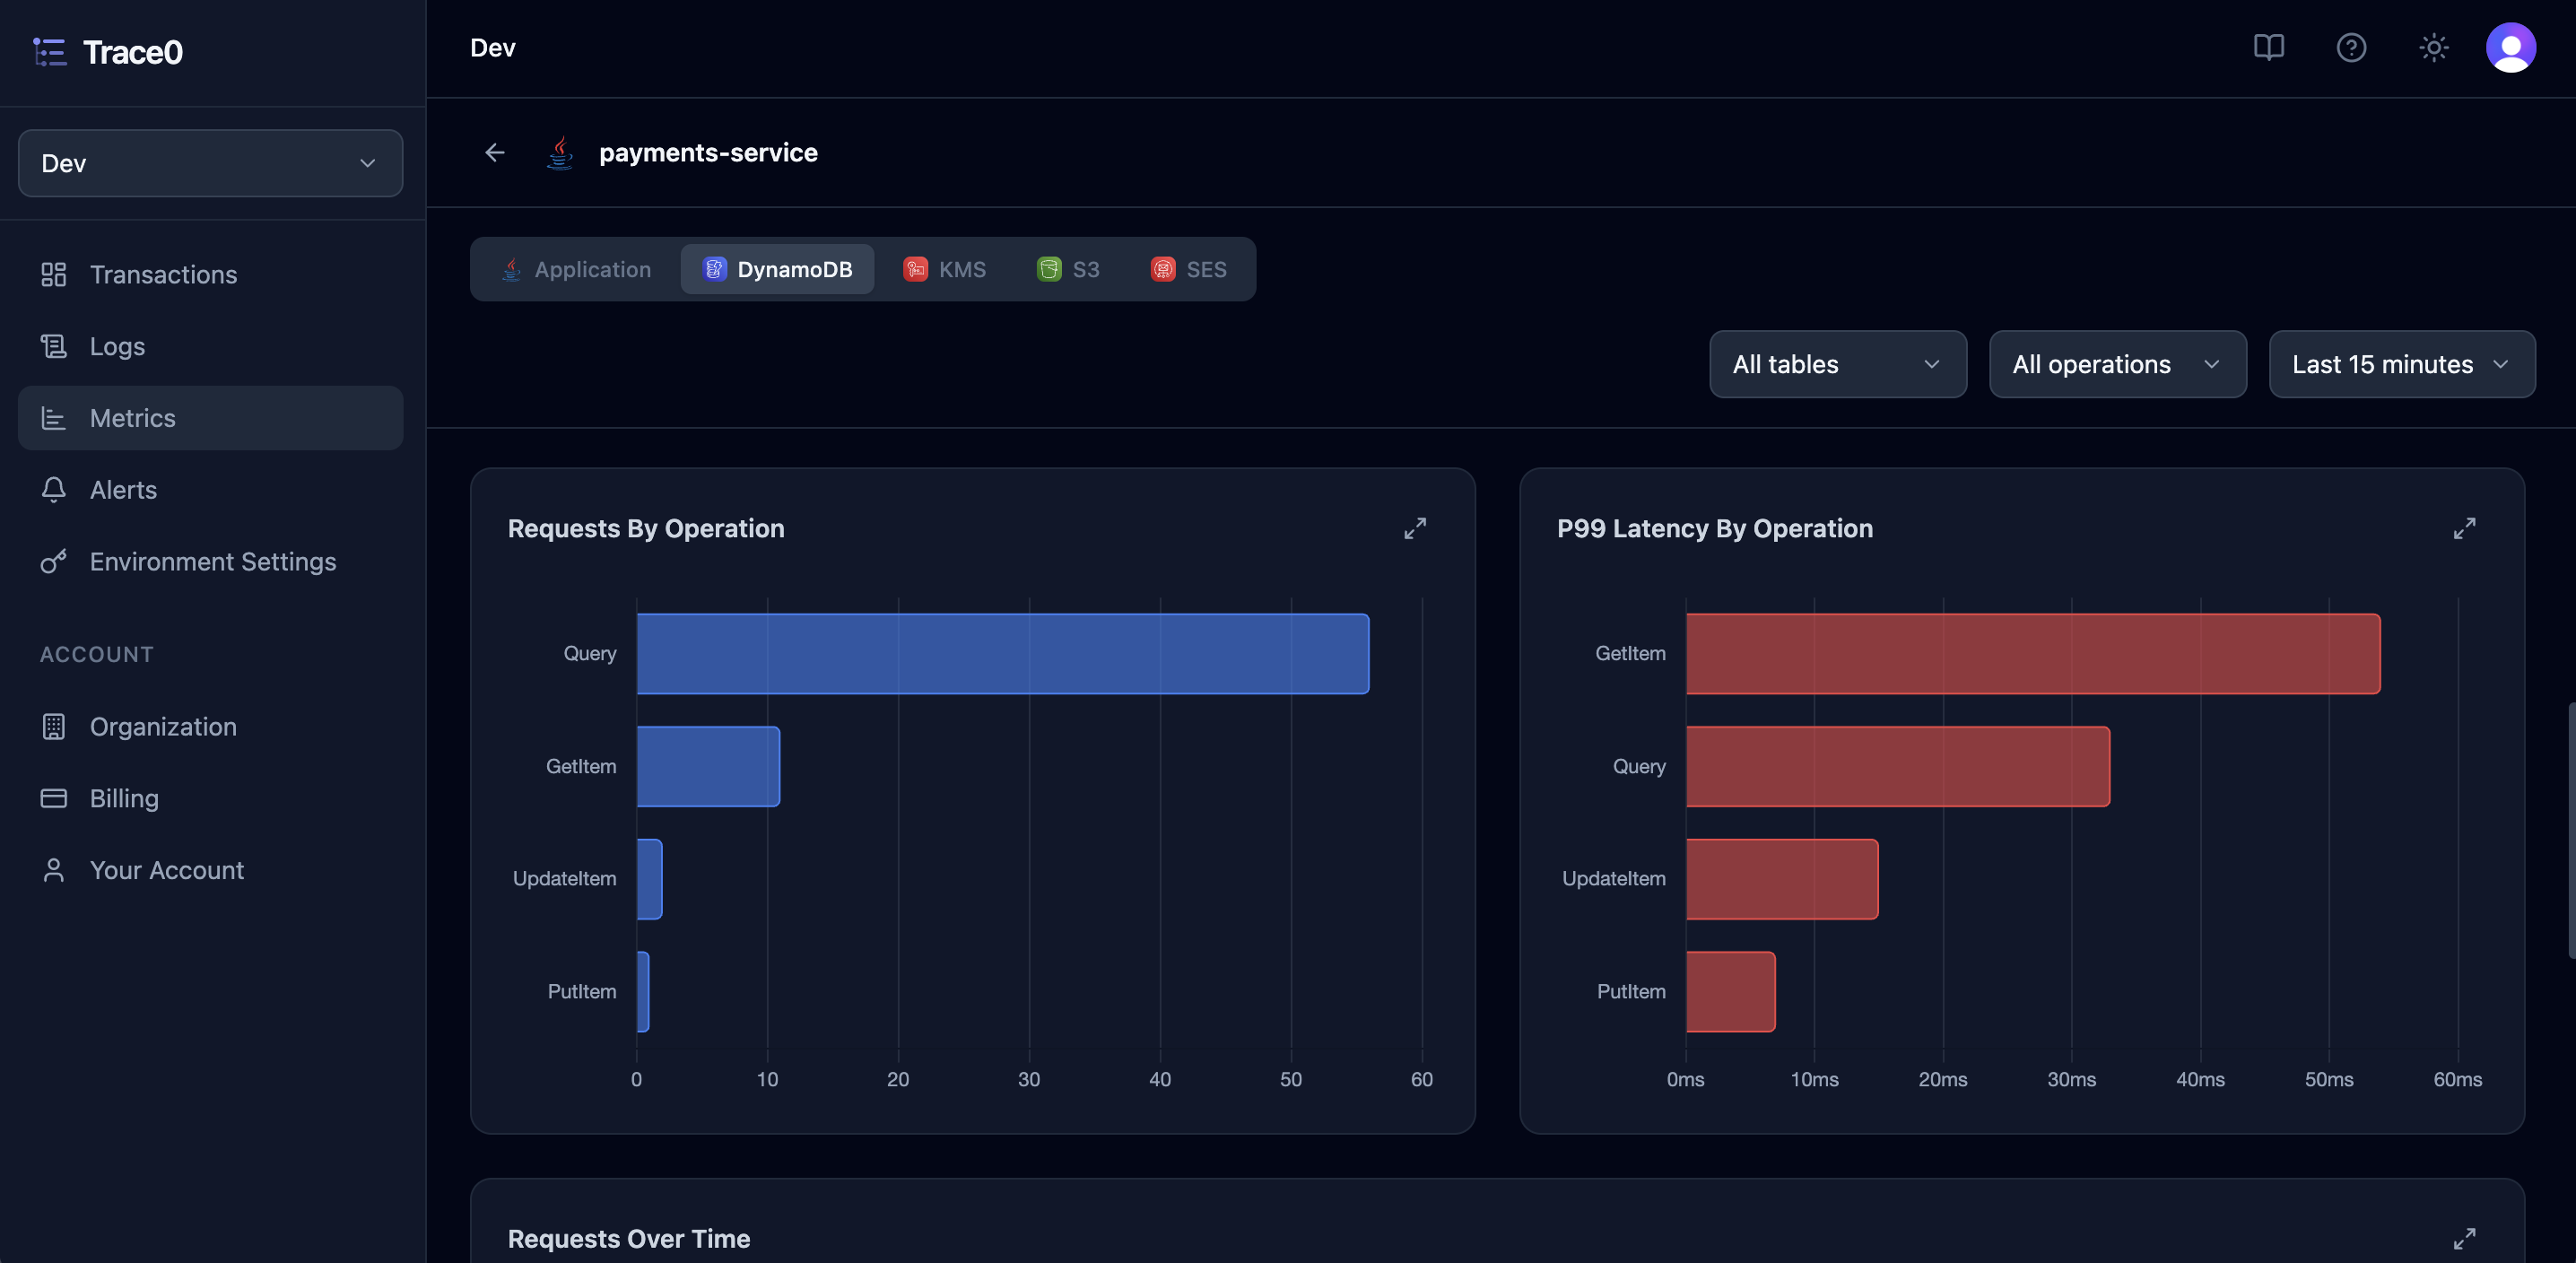Click the Trace0 logo icon
The height and width of the screenshot is (1263, 2576).
click(50, 52)
